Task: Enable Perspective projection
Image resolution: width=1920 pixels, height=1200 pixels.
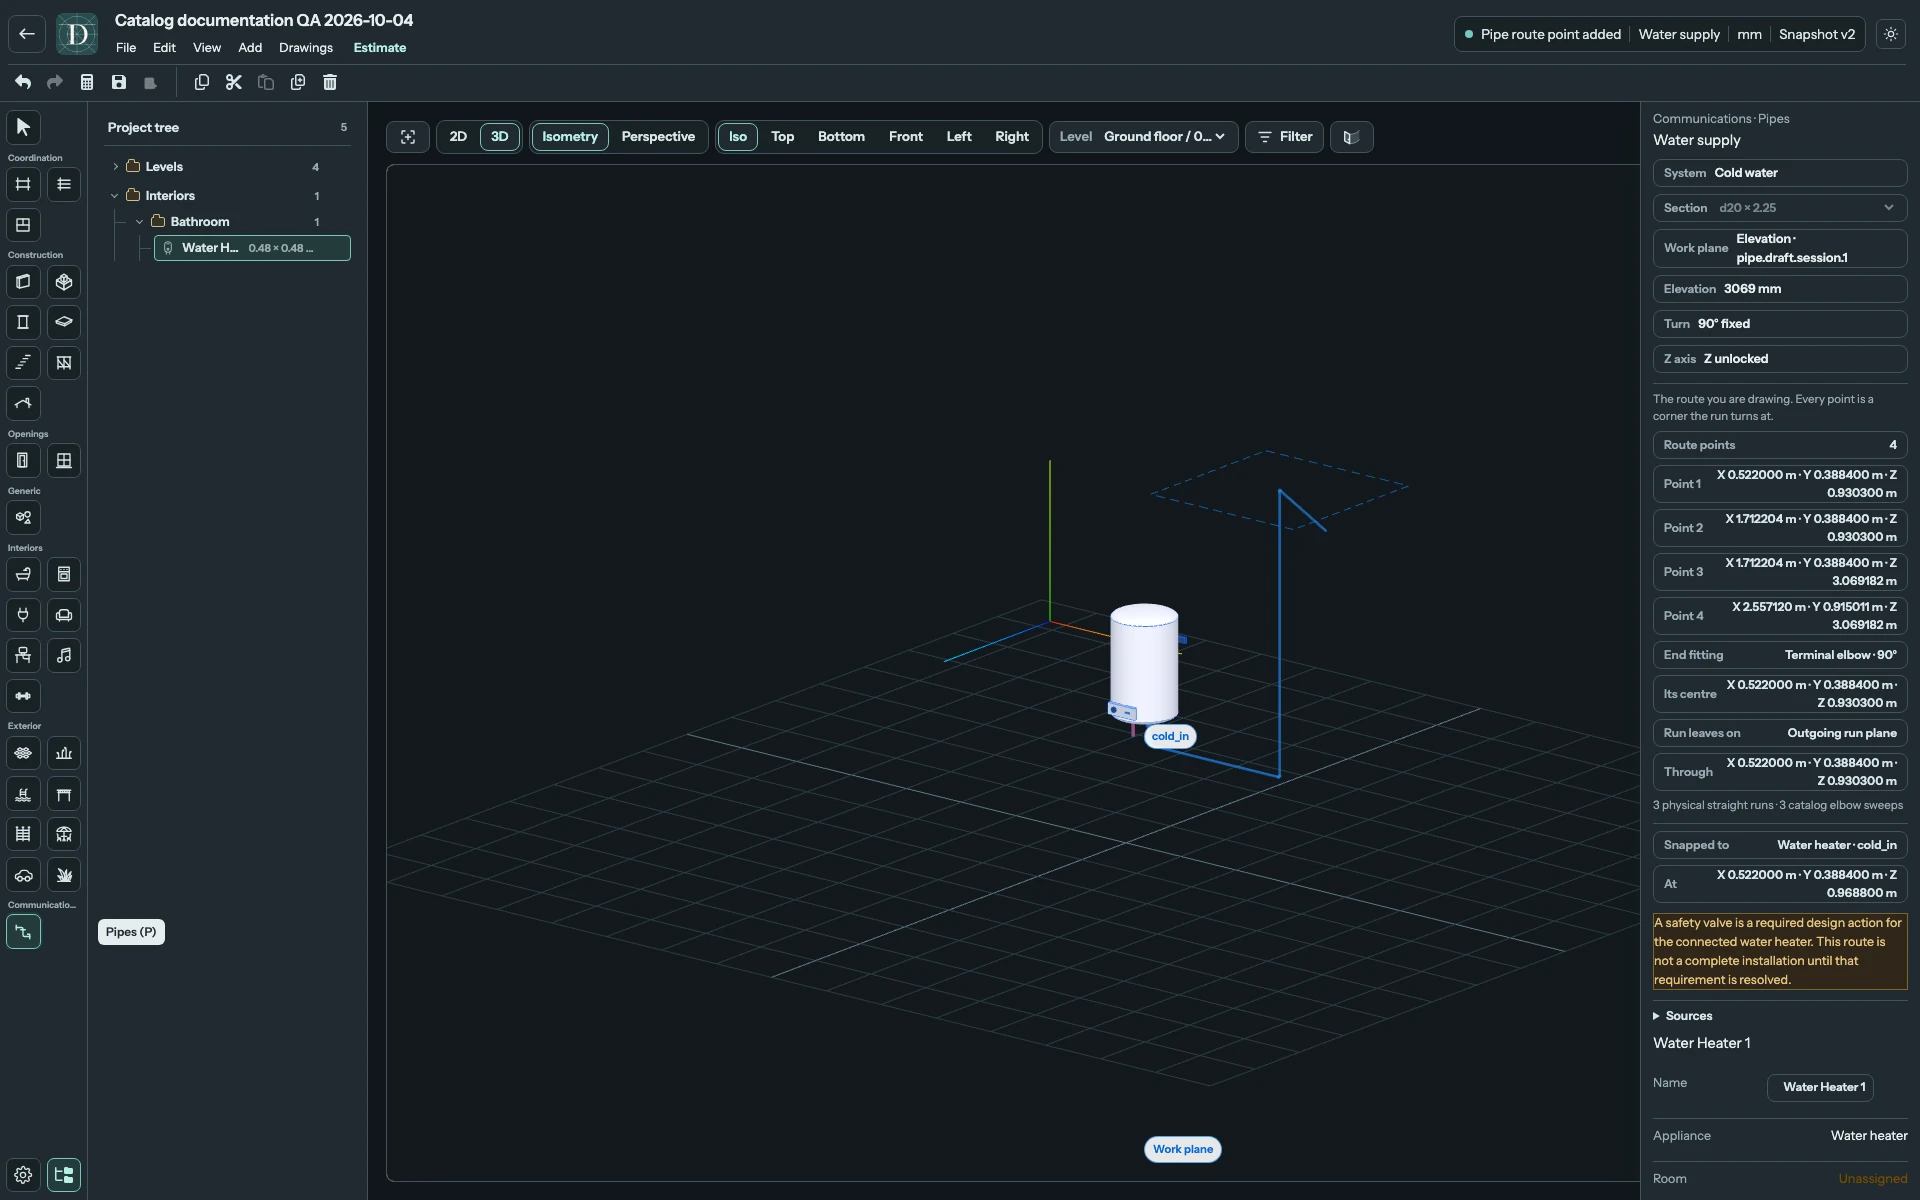Action: (x=658, y=137)
